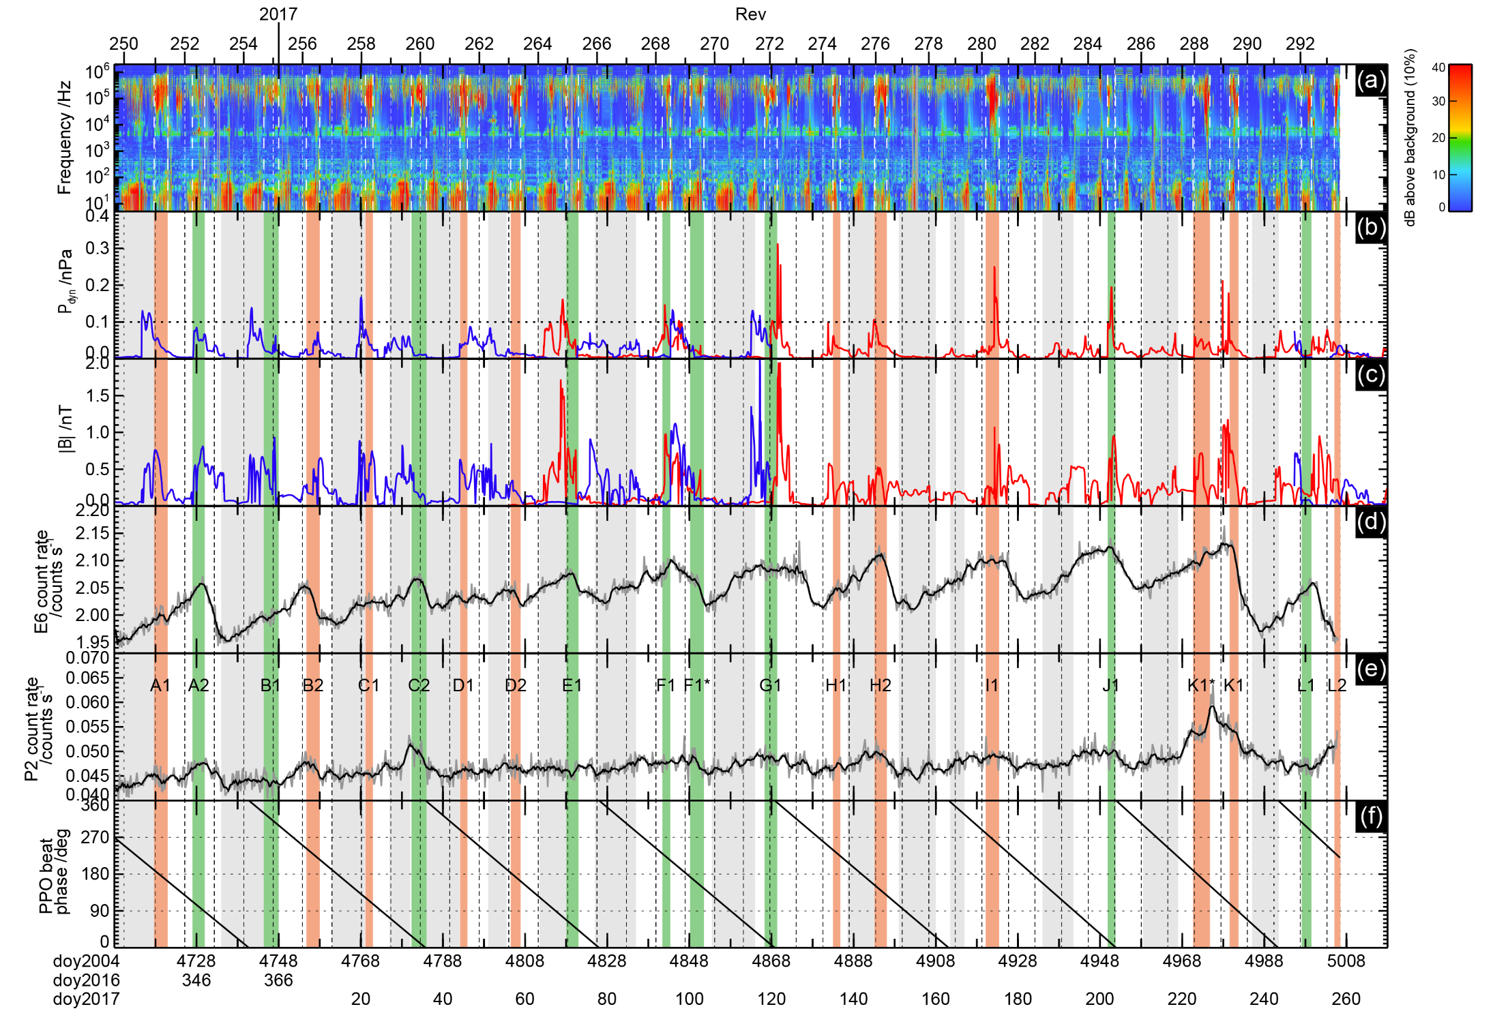Select the K1* event label
This screenshot has width=1493, height=1026.
click(x=1201, y=685)
